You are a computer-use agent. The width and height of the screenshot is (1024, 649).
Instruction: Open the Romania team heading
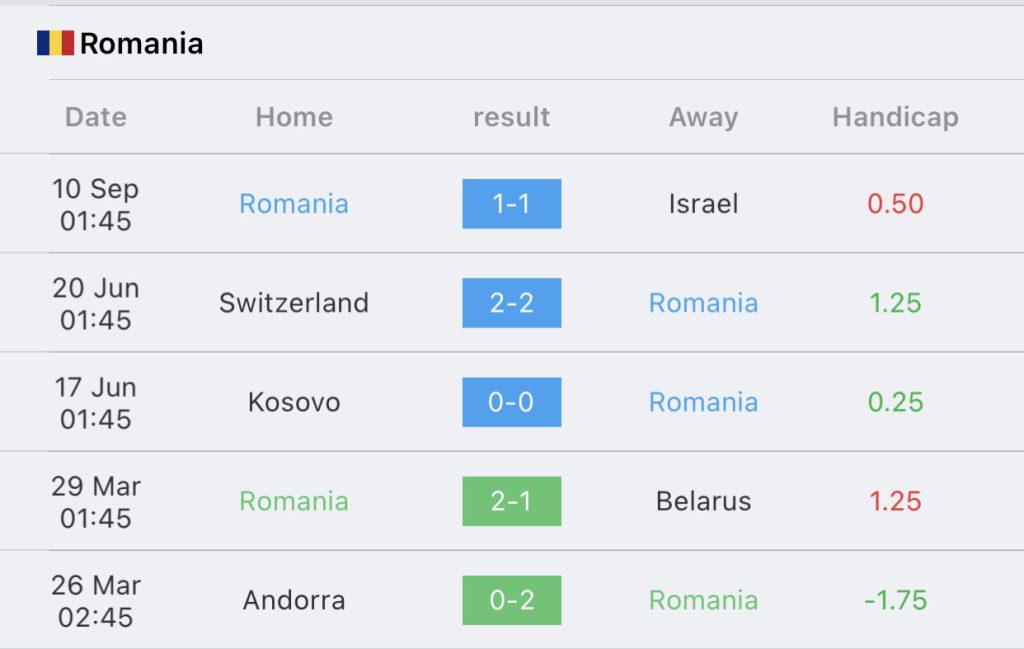[141, 43]
